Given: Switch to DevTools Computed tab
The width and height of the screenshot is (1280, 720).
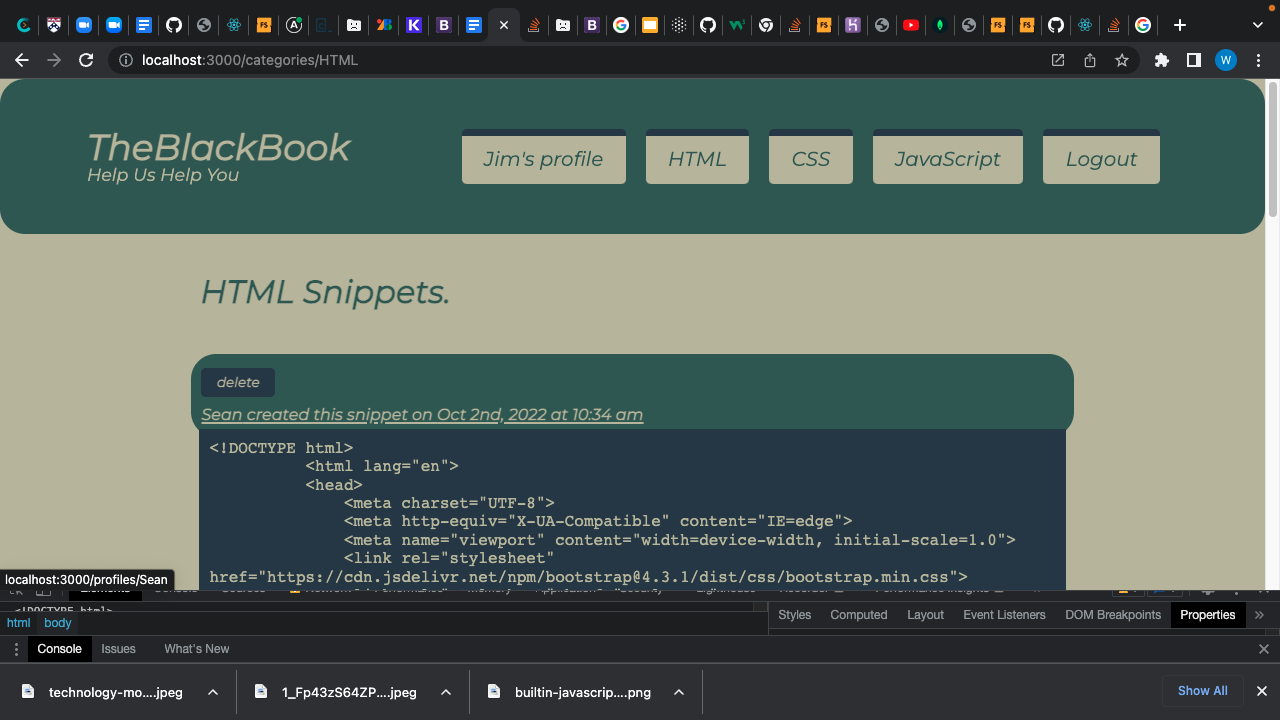Looking at the screenshot, I should (858, 615).
